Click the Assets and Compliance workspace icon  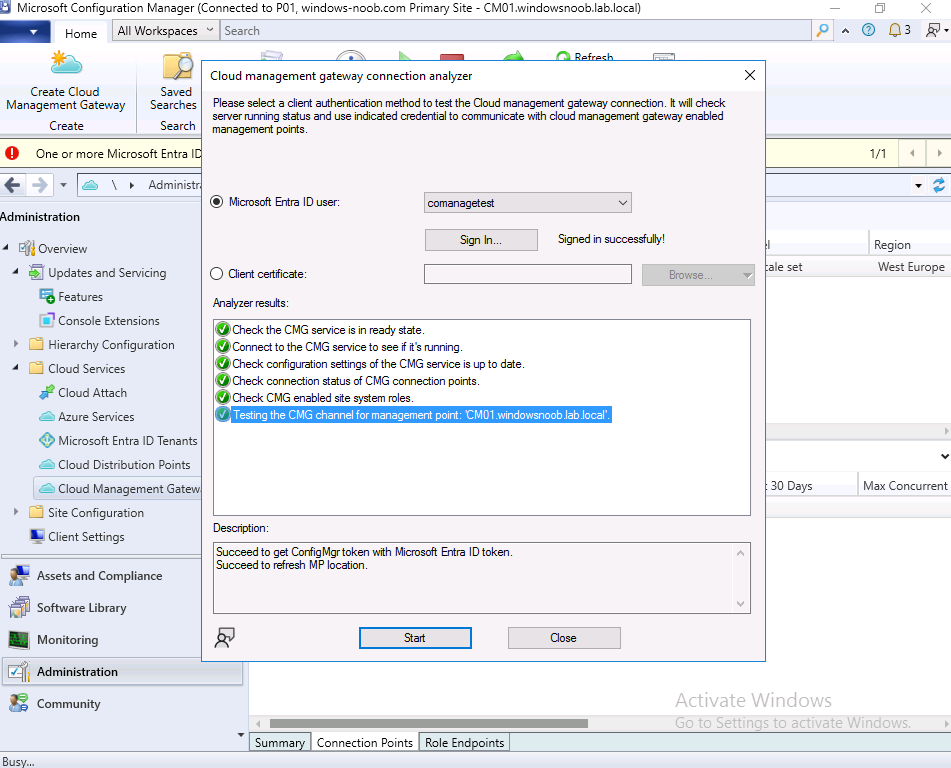(x=19, y=576)
